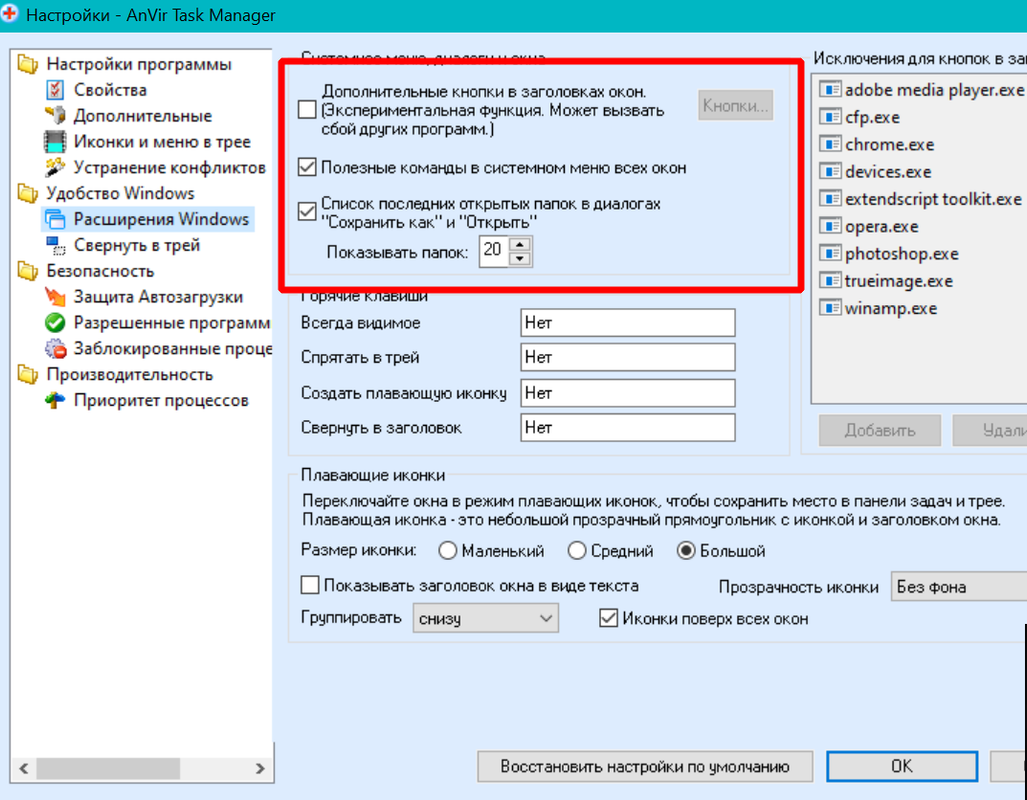Click the icon next to cfp.exe
1027x800 pixels.
(830, 117)
